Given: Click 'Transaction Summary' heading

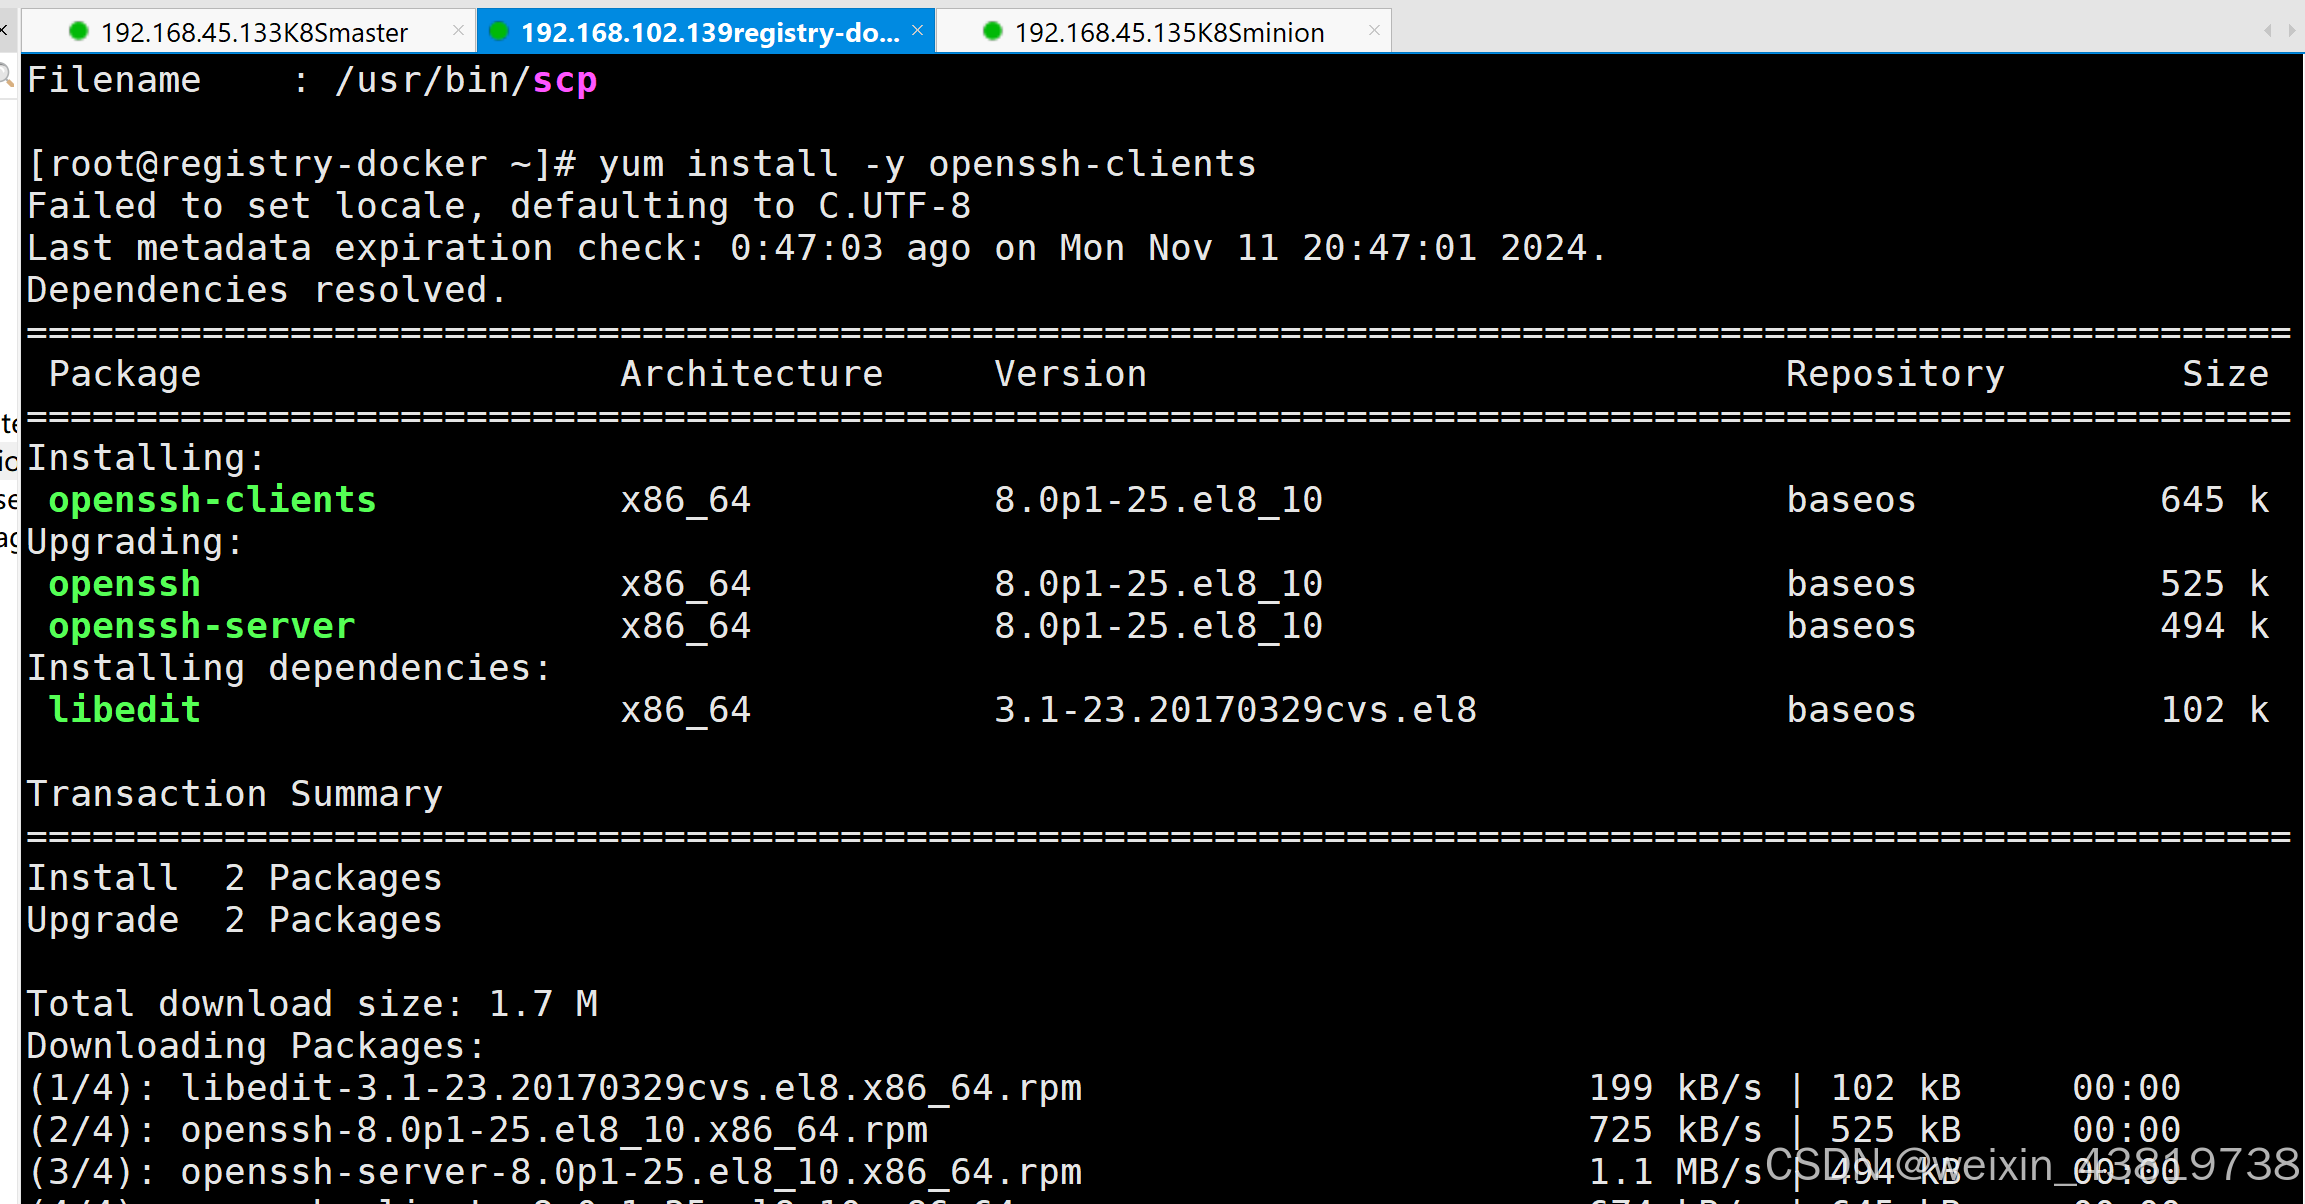Looking at the screenshot, I should click(234, 794).
